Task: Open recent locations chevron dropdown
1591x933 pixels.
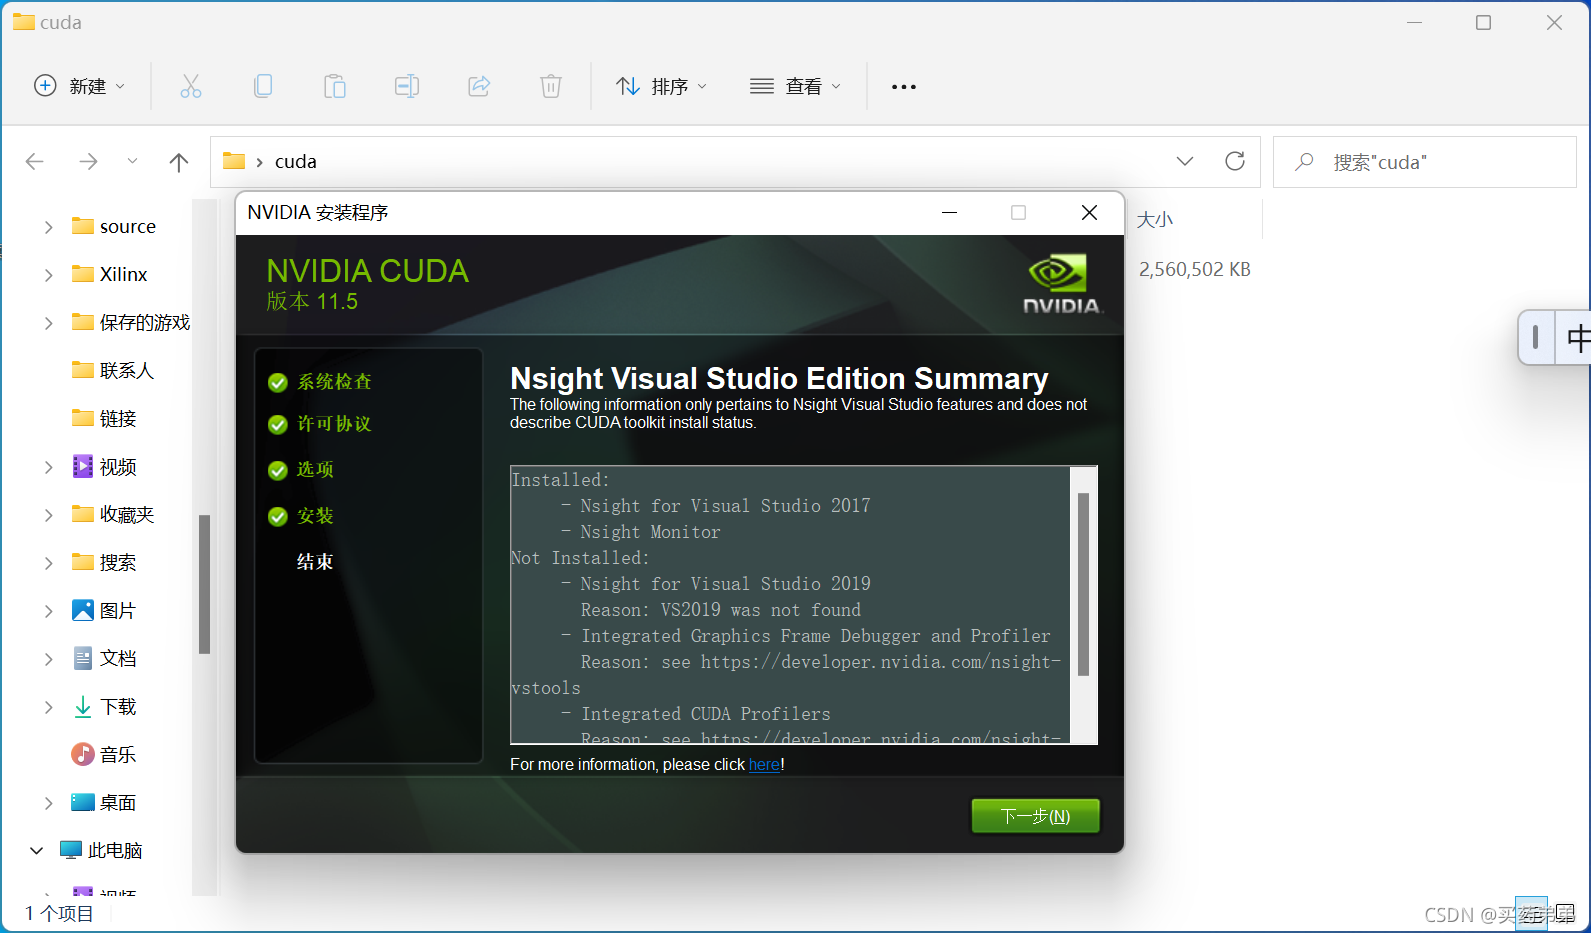Action: tap(132, 161)
